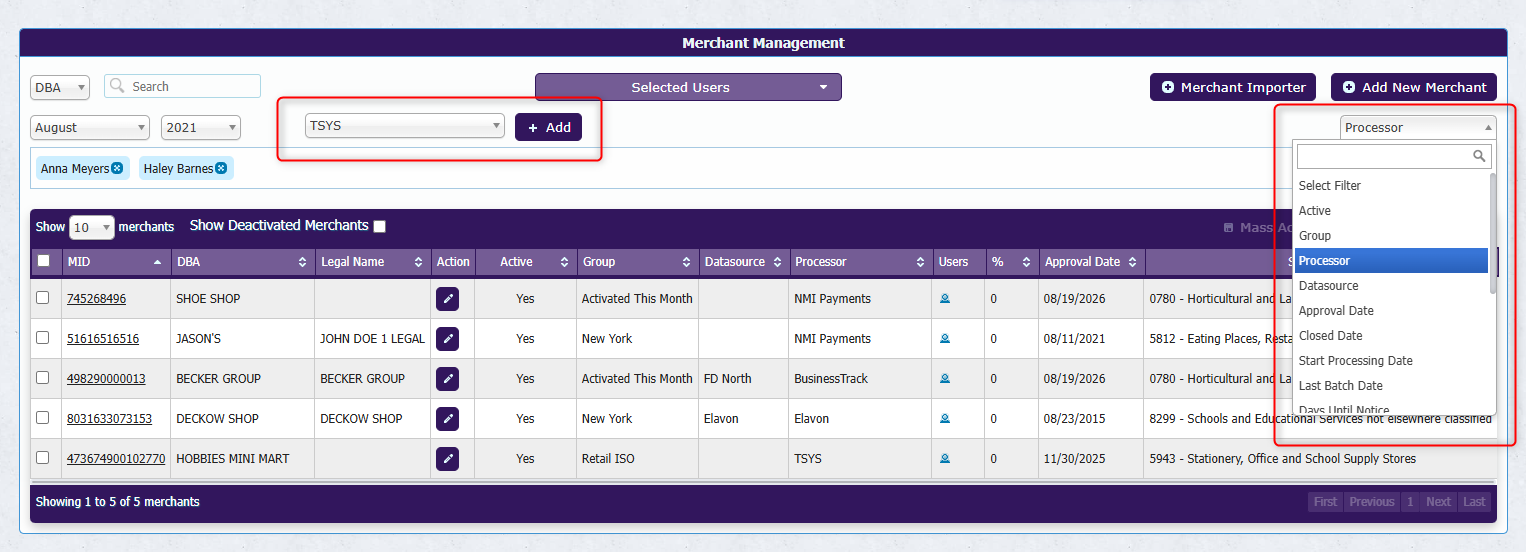This screenshot has width=1526, height=552.
Task: Open MID link 498290000013
Action: (x=106, y=379)
